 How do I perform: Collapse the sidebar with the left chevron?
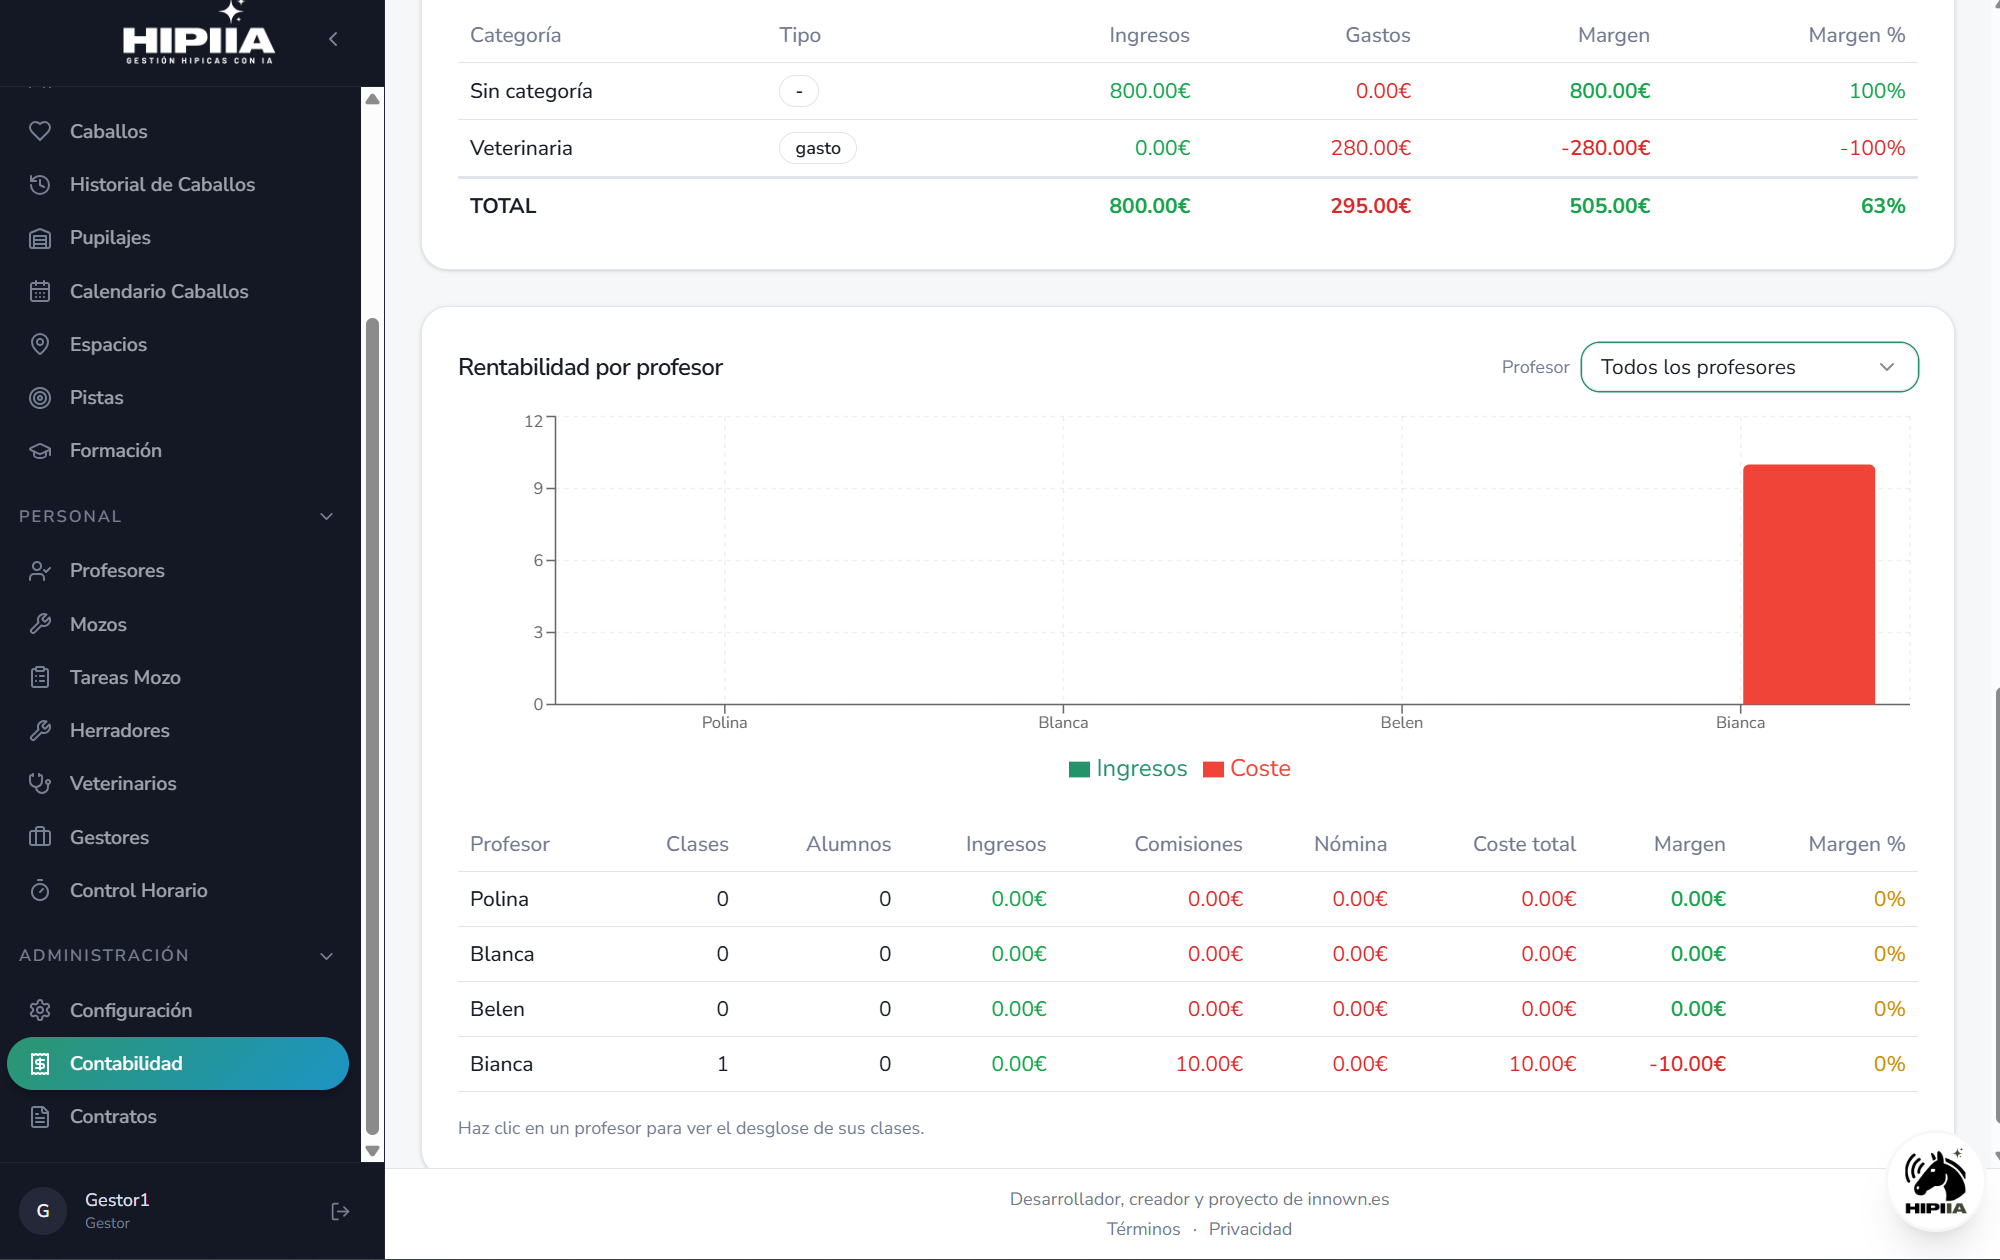333,39
